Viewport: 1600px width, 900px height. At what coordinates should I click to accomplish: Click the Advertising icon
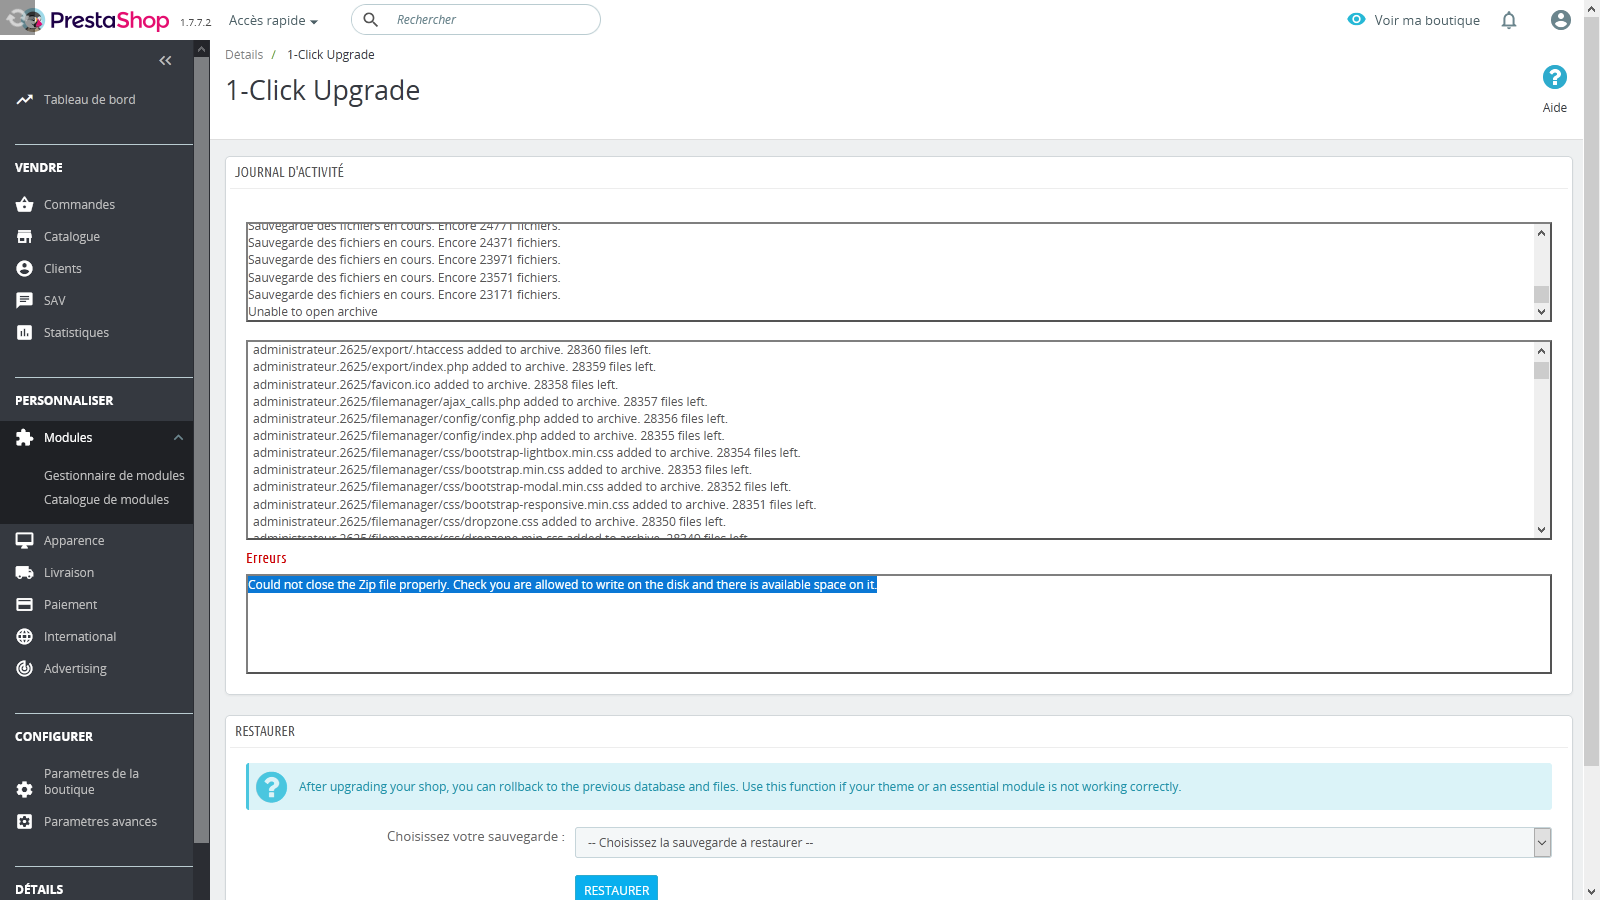tap(25, 669)
